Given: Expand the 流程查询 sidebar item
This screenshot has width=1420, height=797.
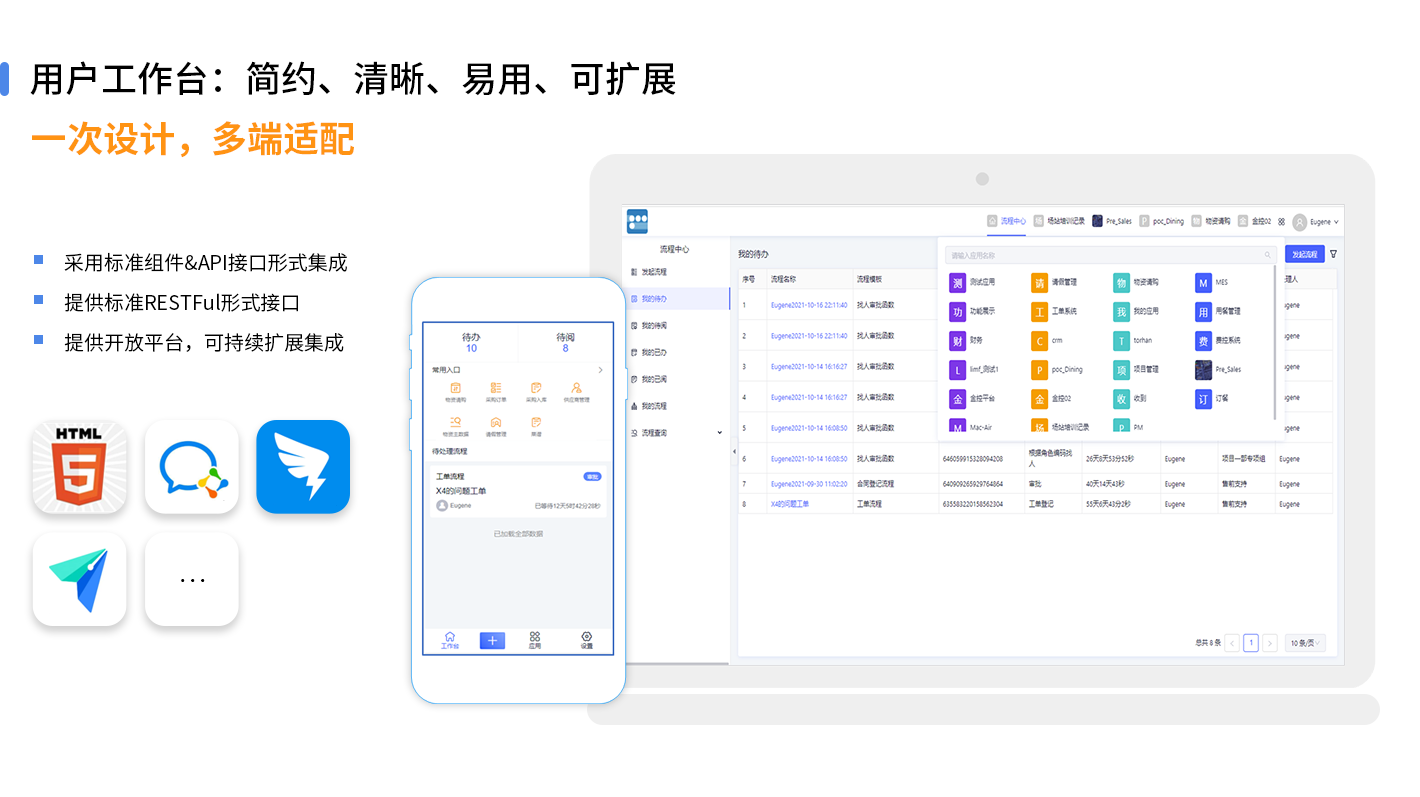Looking at the screenshot, I should (676, 433).
